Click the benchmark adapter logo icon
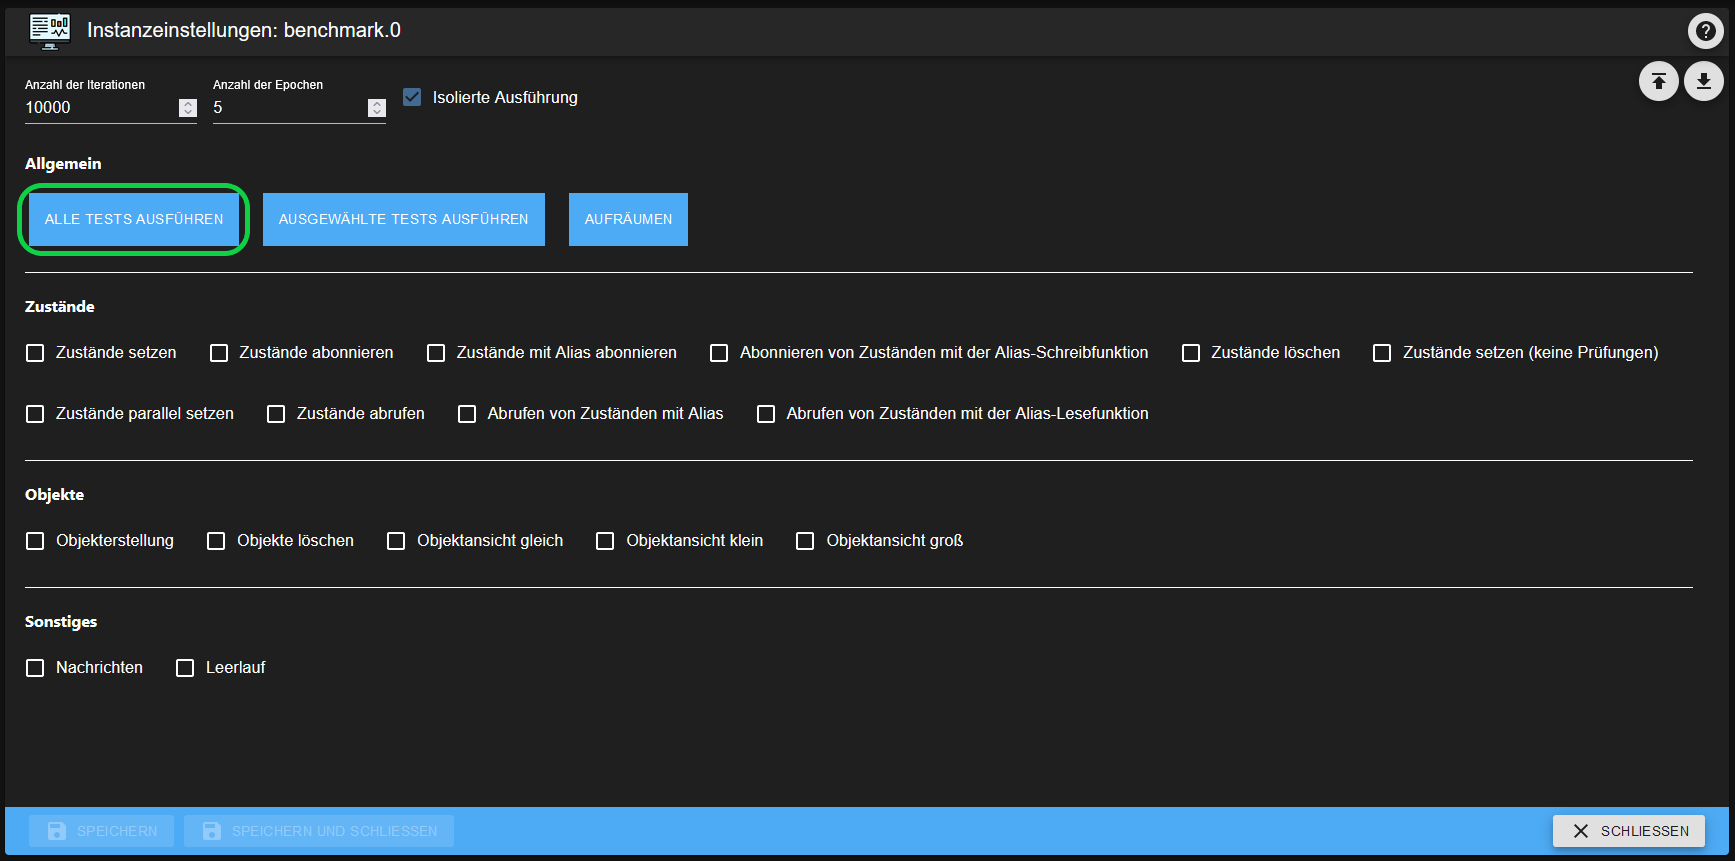 coord(50,31)
